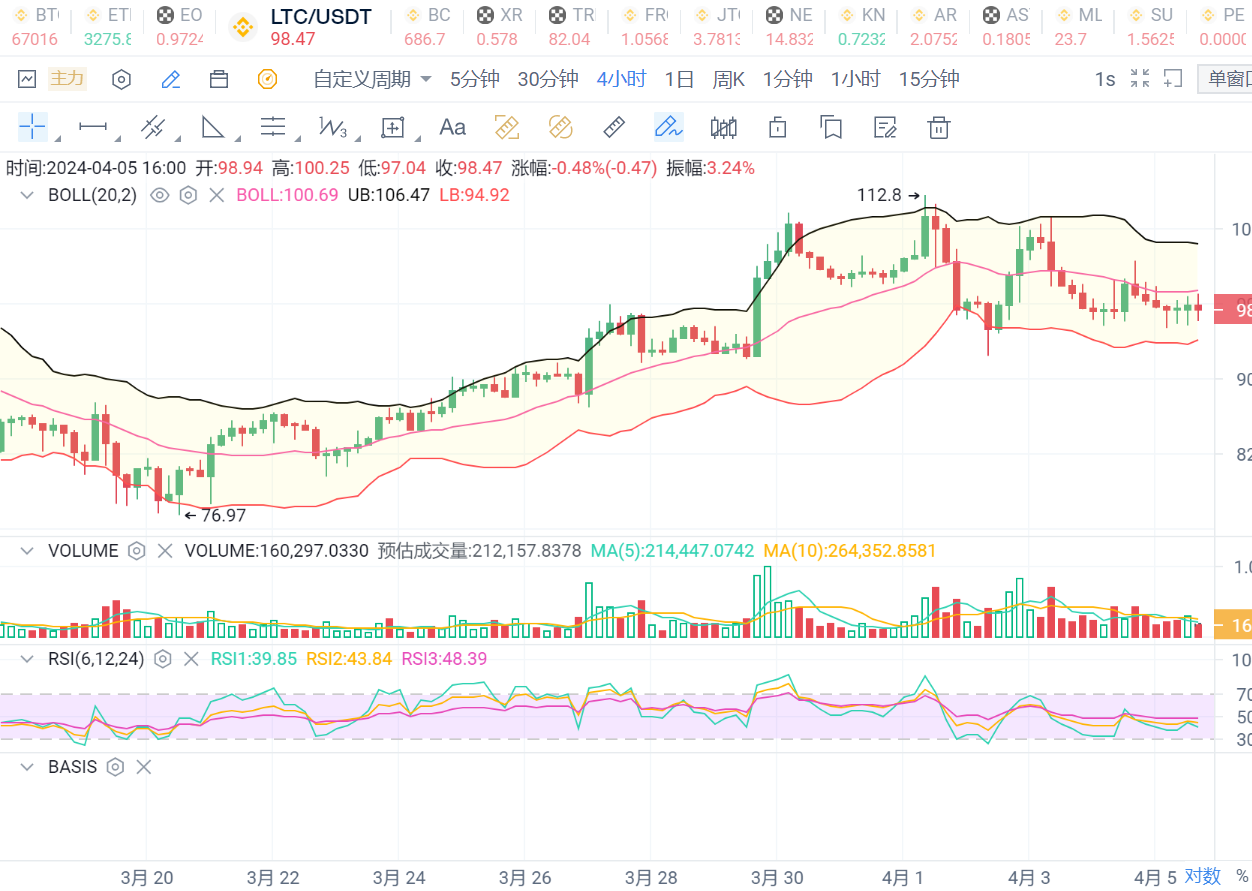Delete drawings with the trash can icon
The image size is (1252, 891).
tap(938, 127)
